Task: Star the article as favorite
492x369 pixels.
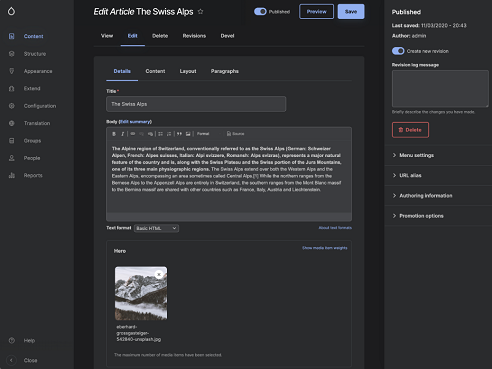Action: [200, 12]
